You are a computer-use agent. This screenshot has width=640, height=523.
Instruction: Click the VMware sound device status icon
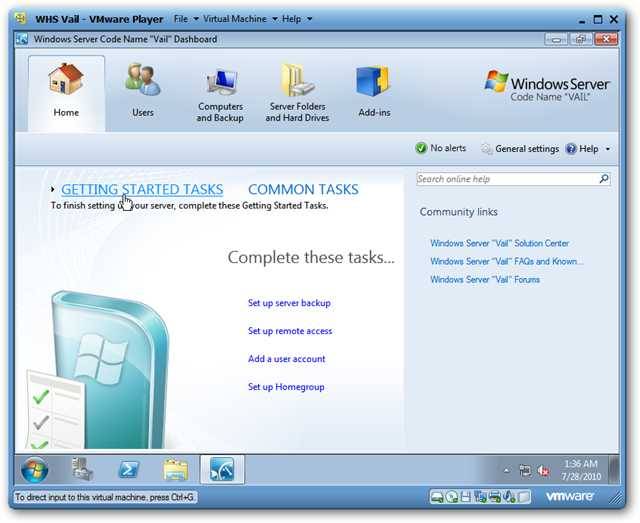510,497
